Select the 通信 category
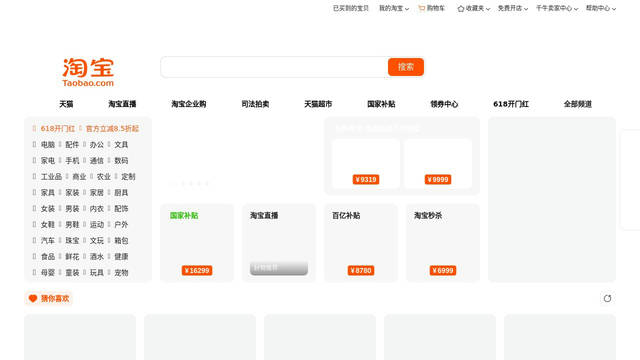 [x=97, y=160]
